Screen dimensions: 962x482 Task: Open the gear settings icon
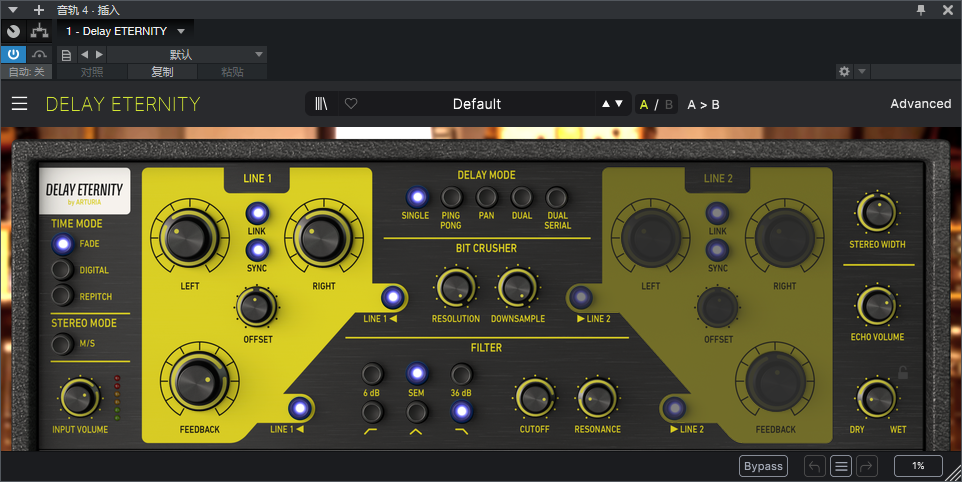[844, 72]
